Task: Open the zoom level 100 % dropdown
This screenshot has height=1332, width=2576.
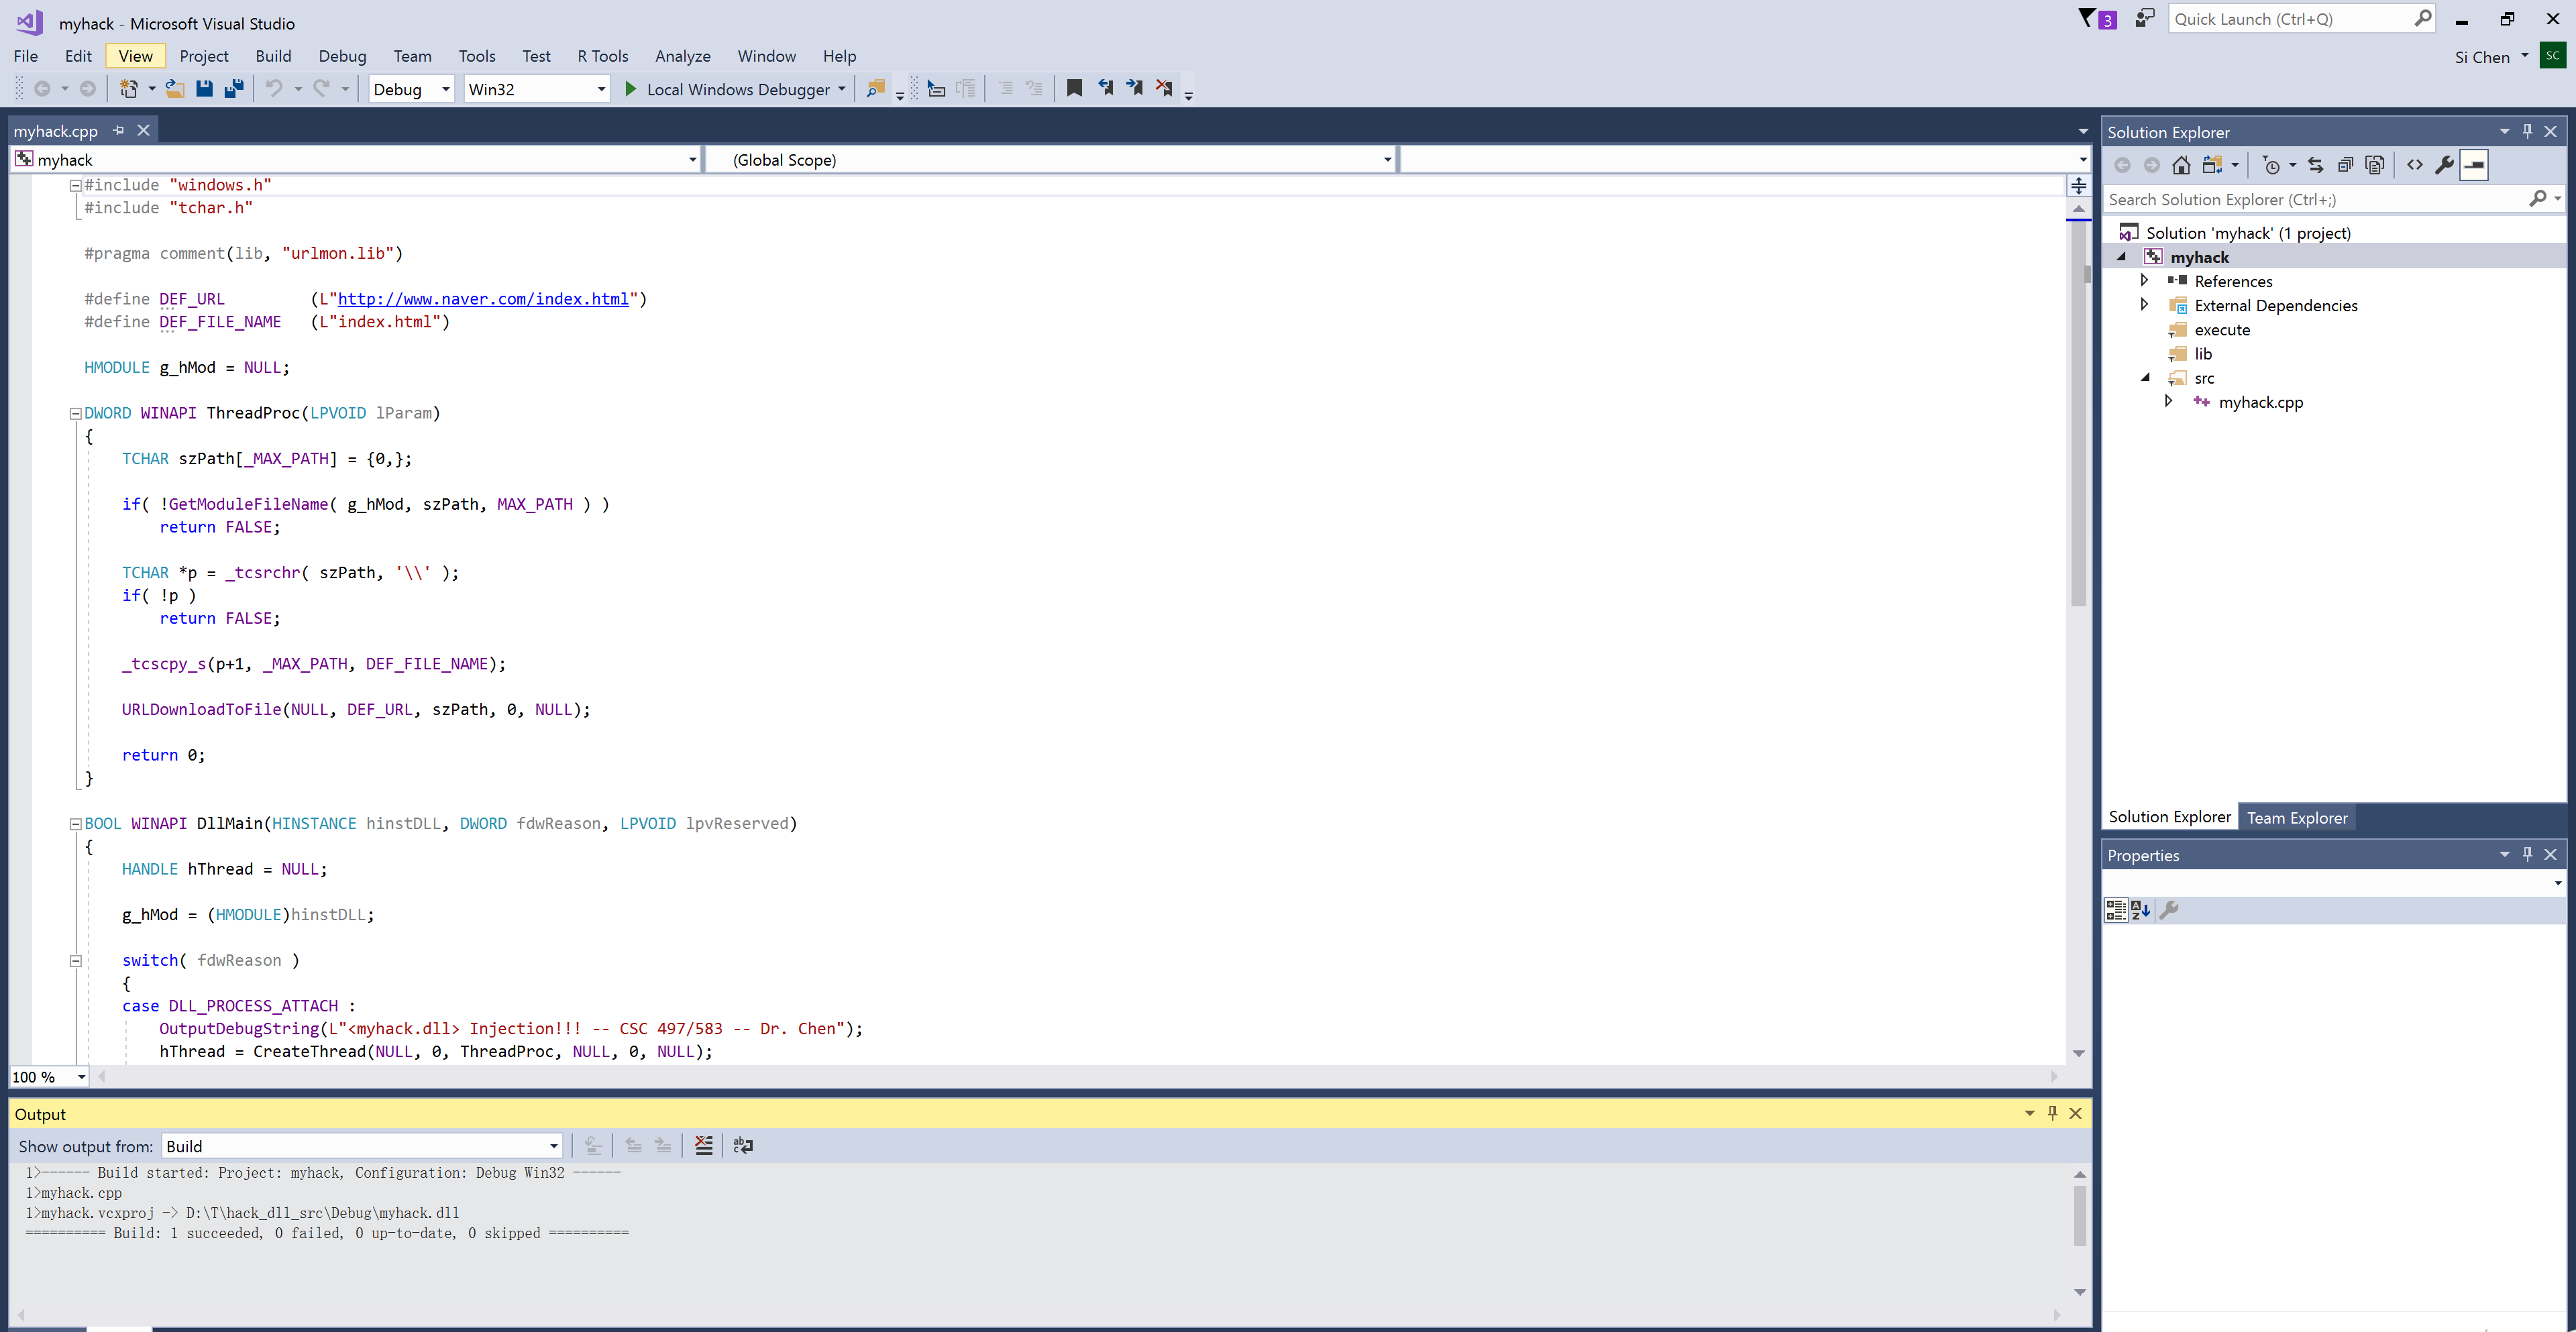Action: (x=49, y=1077)
